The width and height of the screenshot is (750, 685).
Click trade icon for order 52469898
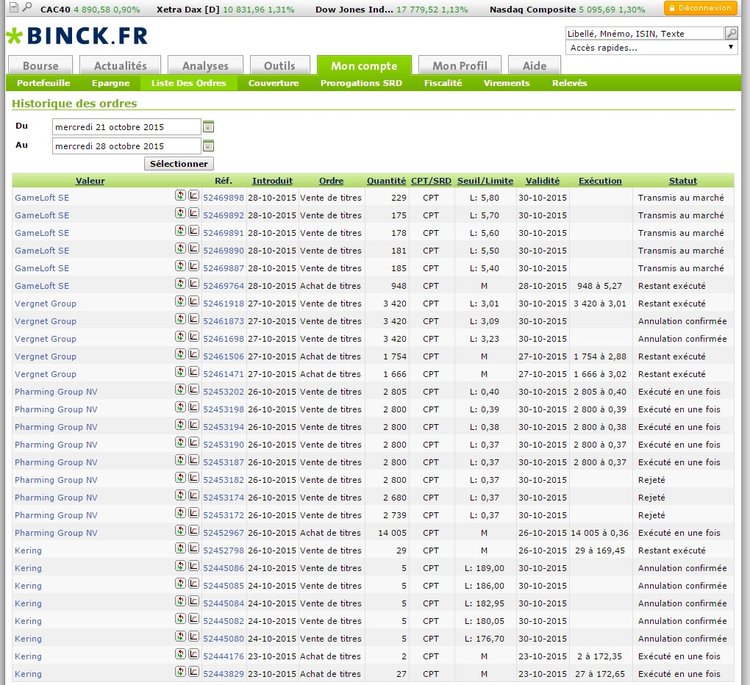click(180, 197)
